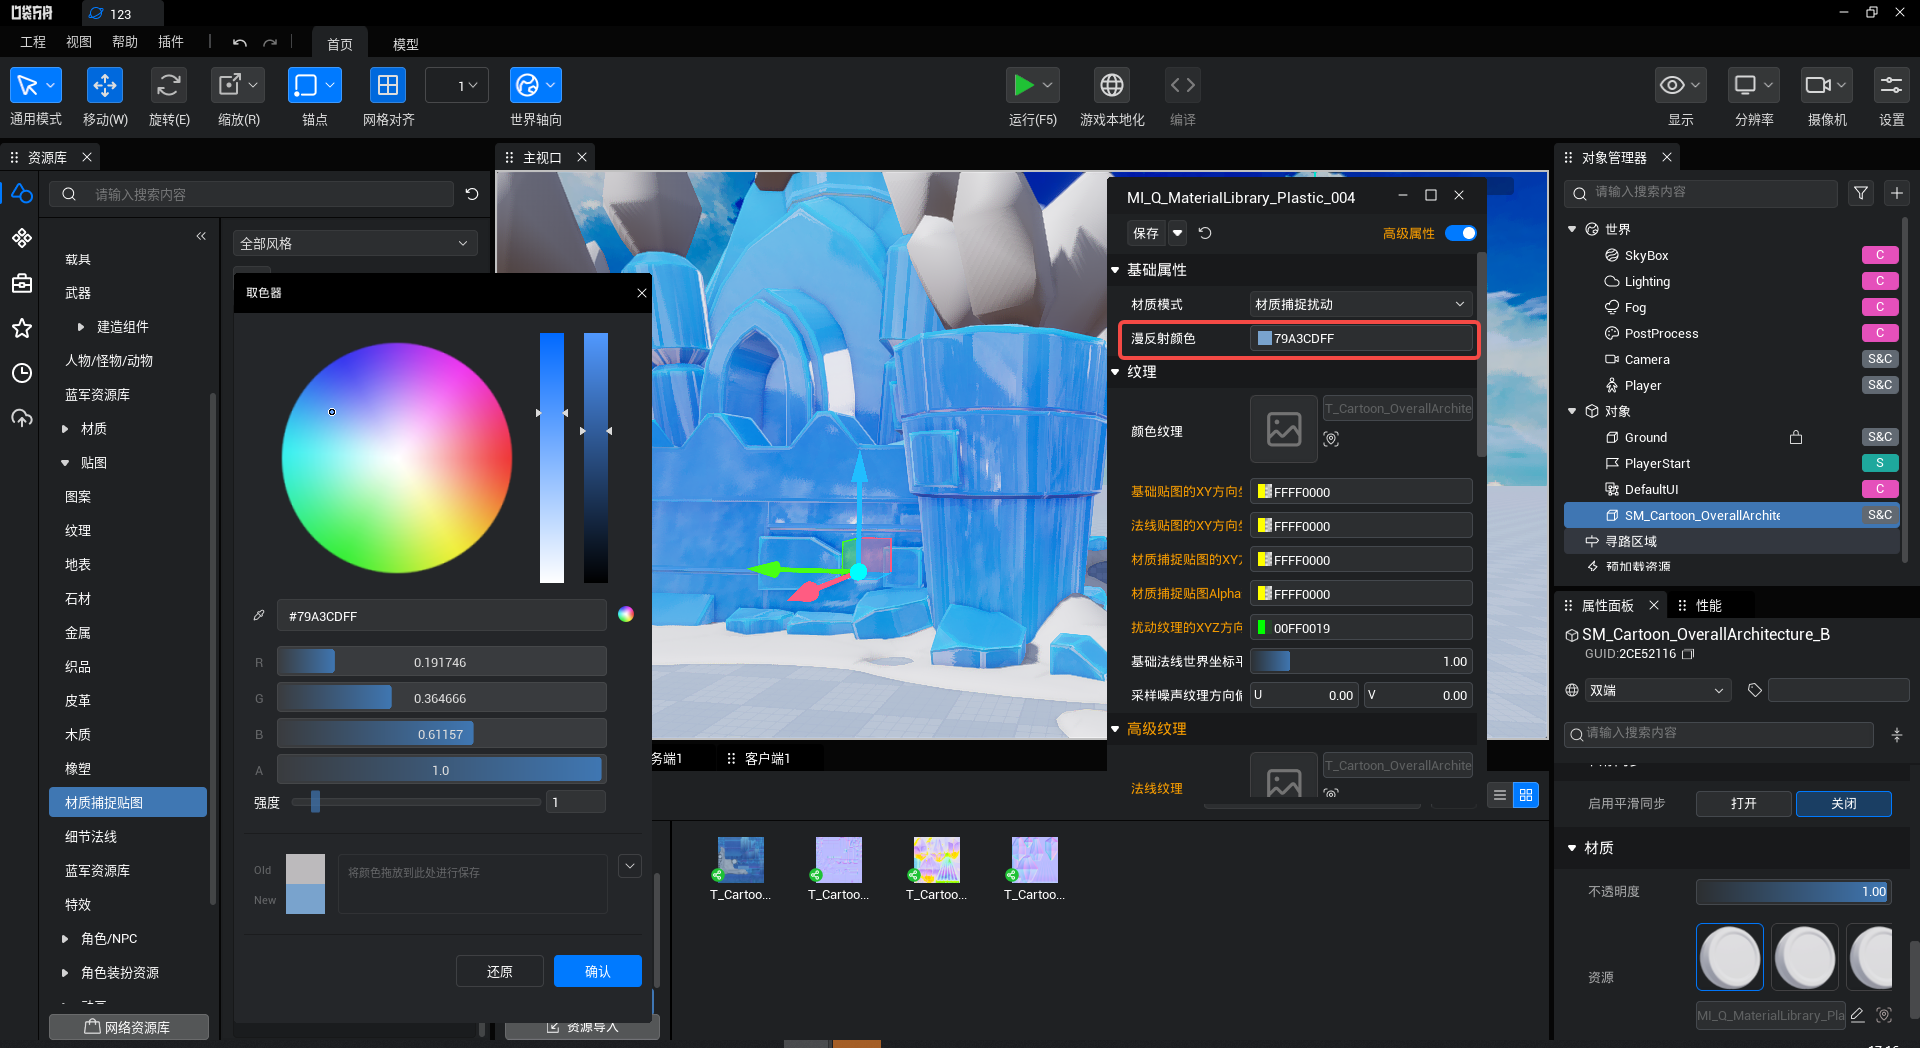Open the 摄像机 camera options
This screenshot has width=1920, height=1048.
click(x=1827, y=86)
